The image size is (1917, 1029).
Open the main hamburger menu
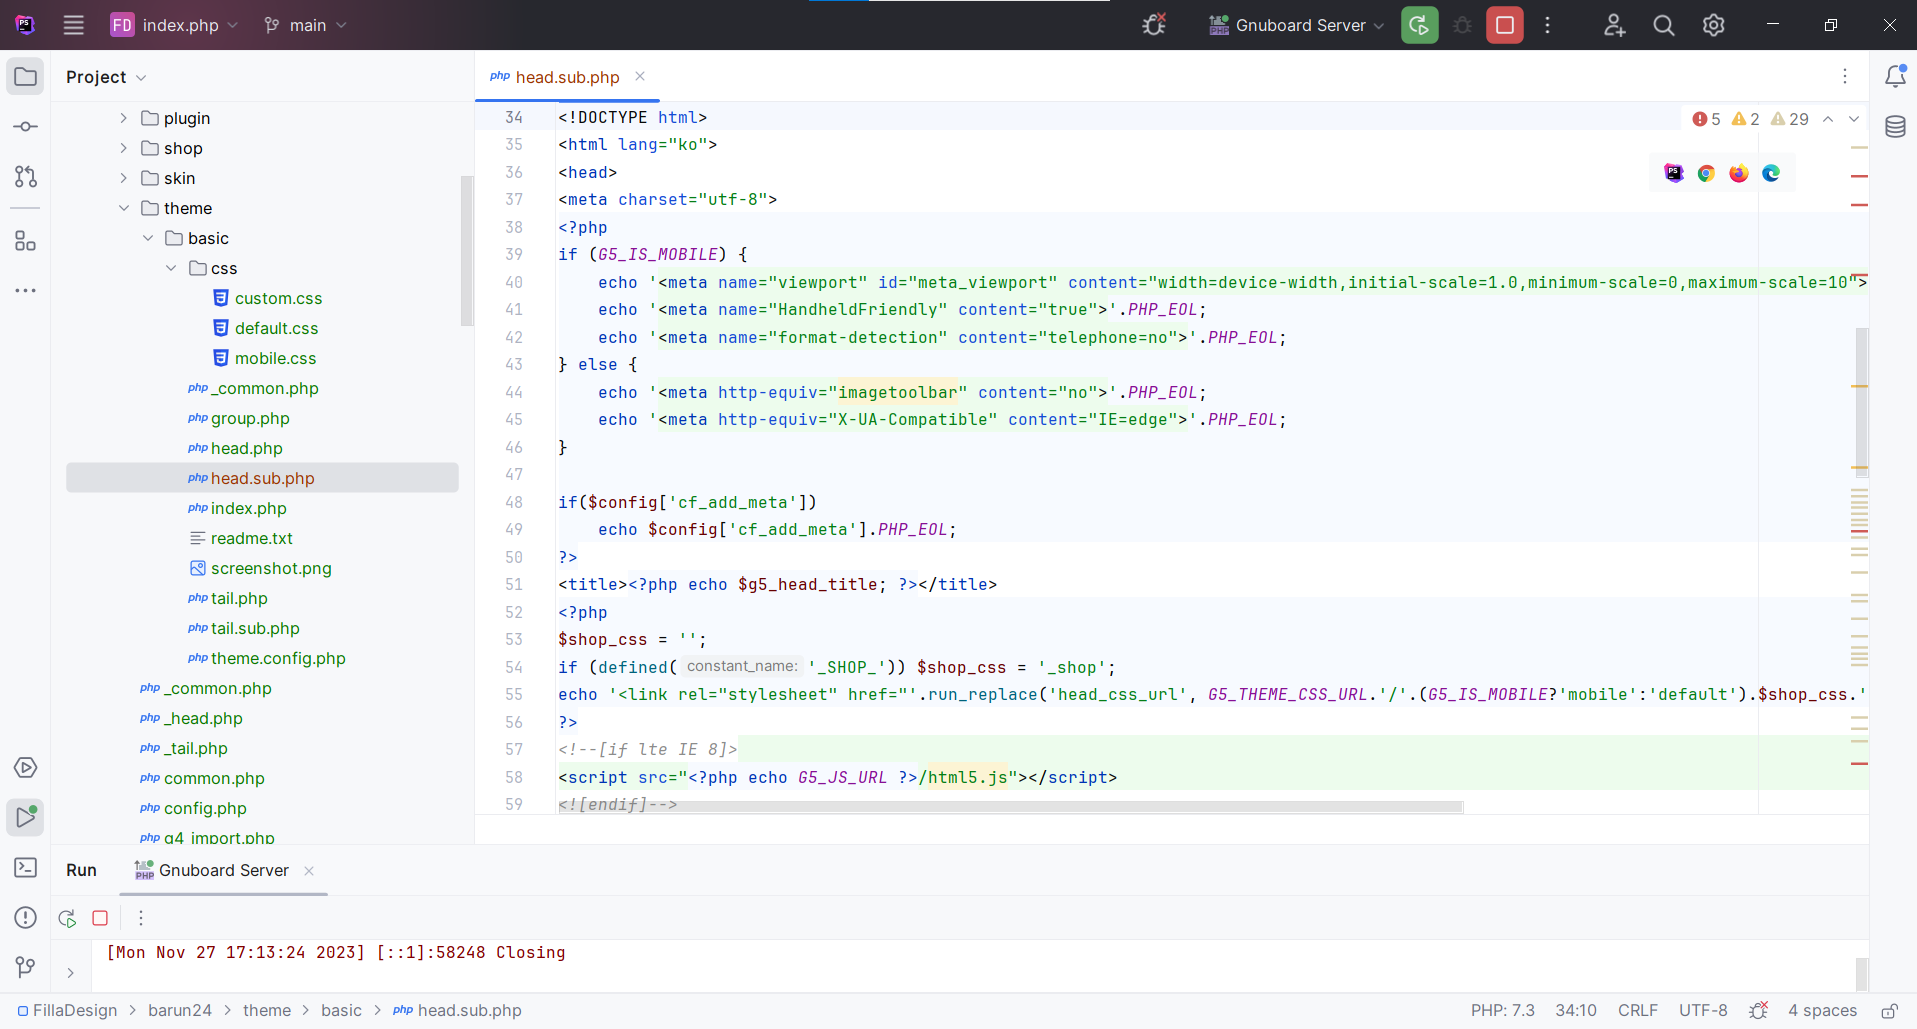[73, 25]
